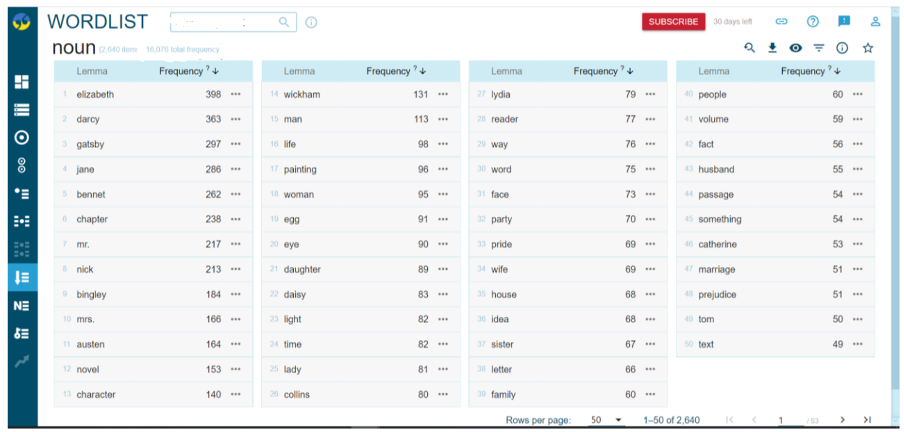Viewport: 904px width, 432px height.
Task: Click the search magnifier above the table
Action: [750, 48]
